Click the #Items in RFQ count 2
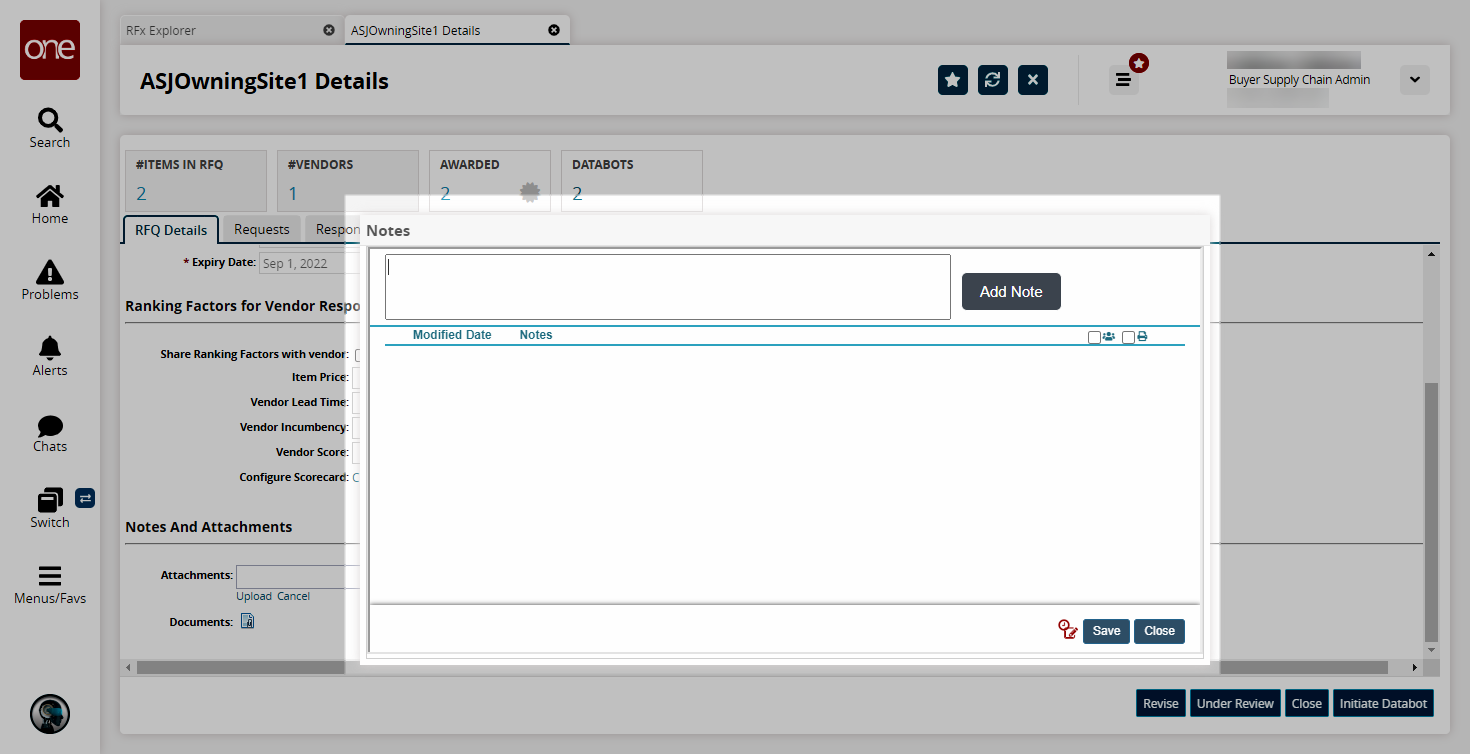 click(141, 194)
